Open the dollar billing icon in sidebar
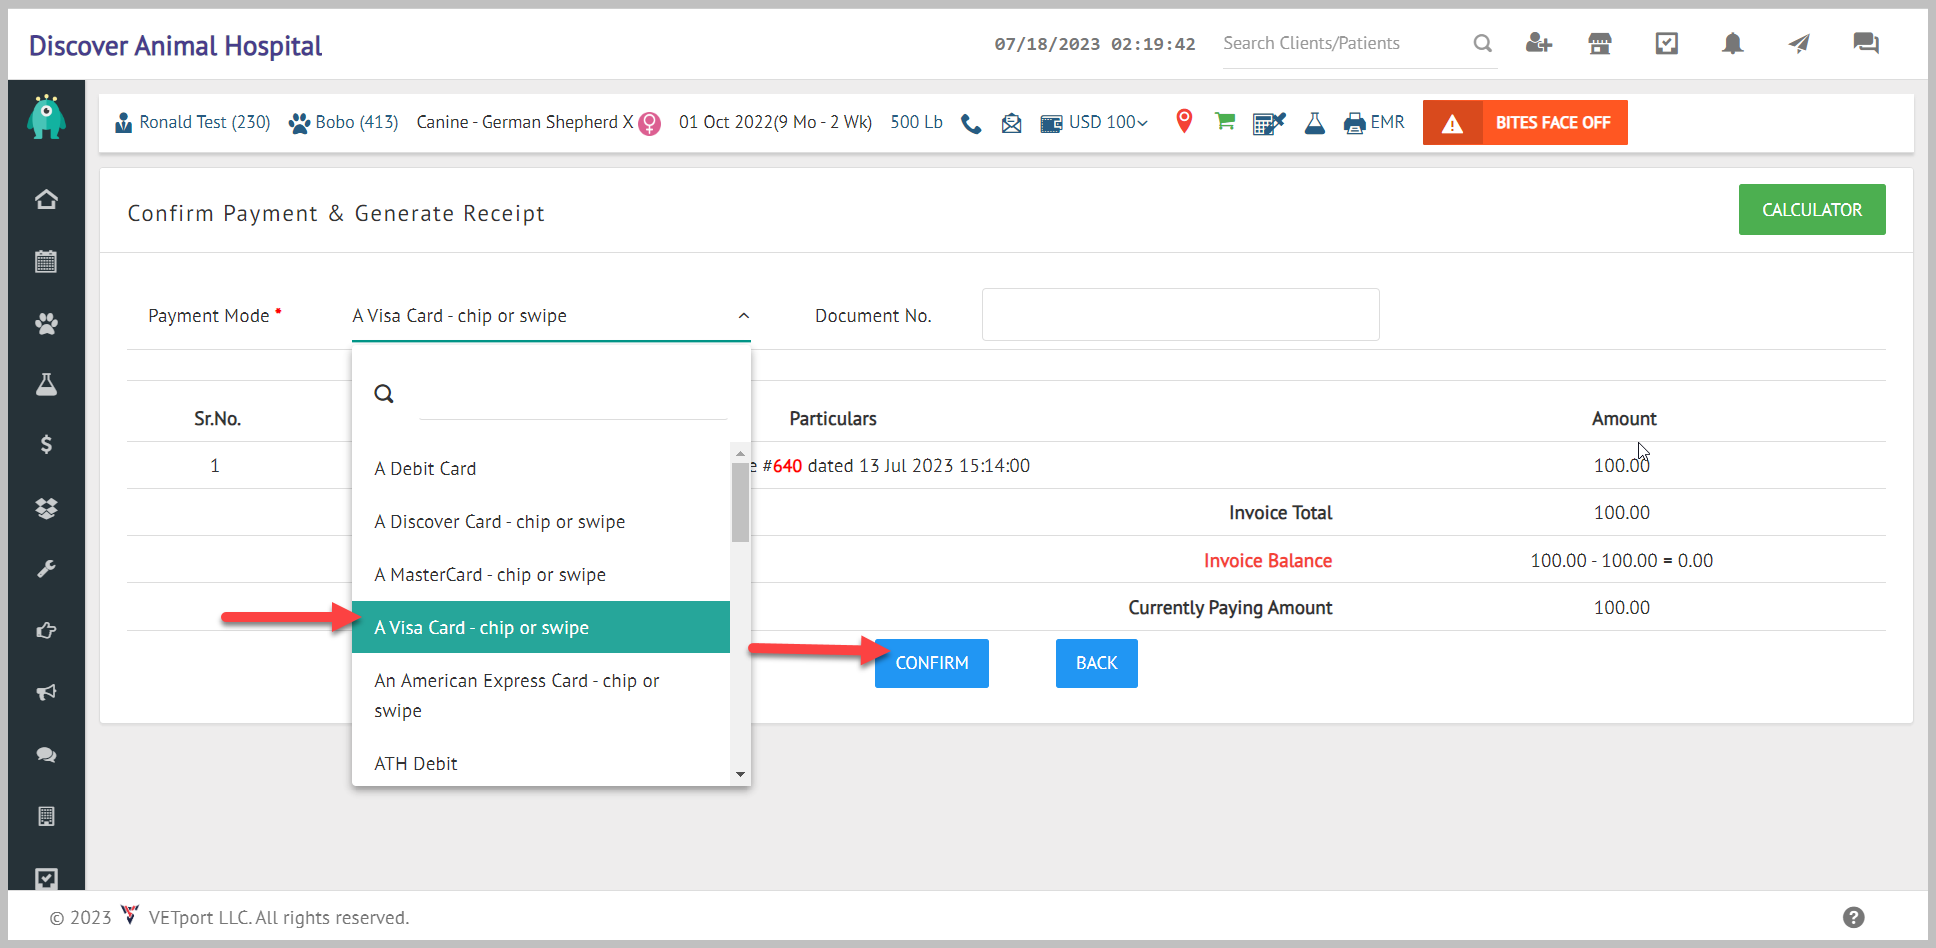The width and height of the screenshot is (1936, 948). pos(46,445)
